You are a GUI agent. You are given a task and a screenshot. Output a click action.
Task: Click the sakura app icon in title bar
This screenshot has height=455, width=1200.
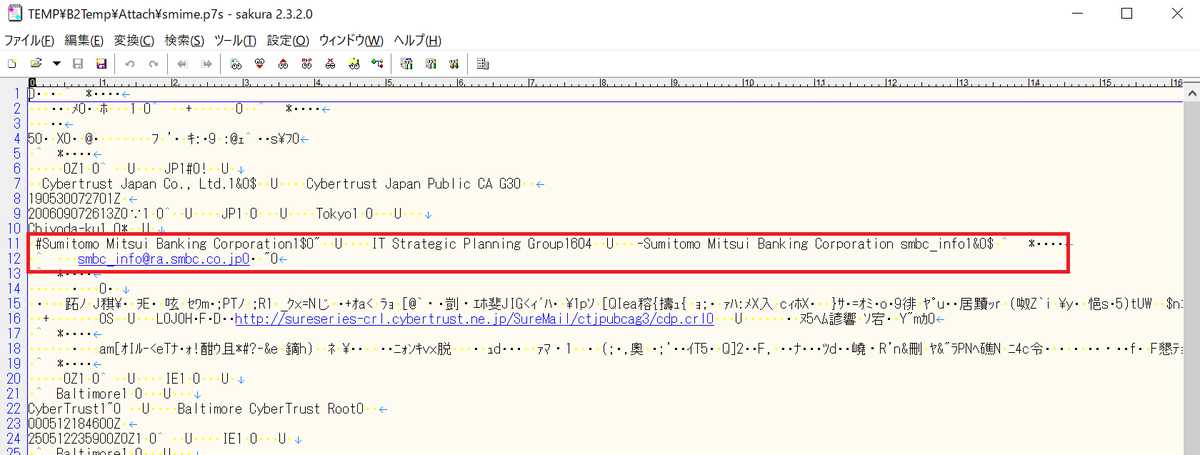[14, 14]
